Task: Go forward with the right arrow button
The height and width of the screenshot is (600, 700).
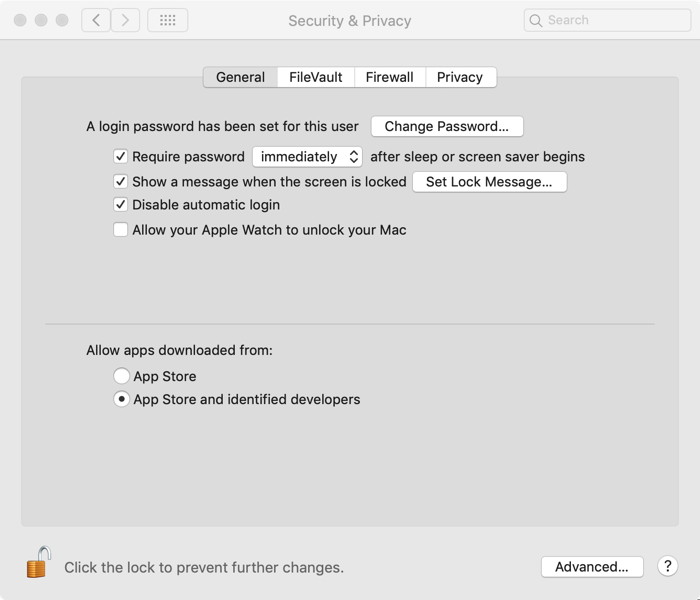Action: [125, 20]
